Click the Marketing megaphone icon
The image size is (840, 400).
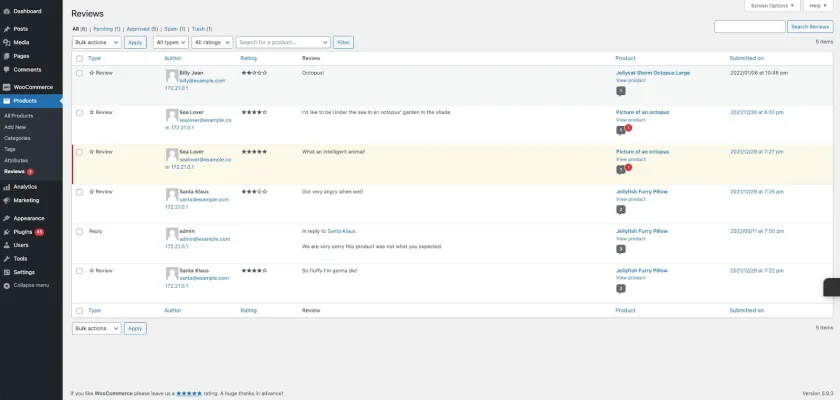(x=6, y=200)
